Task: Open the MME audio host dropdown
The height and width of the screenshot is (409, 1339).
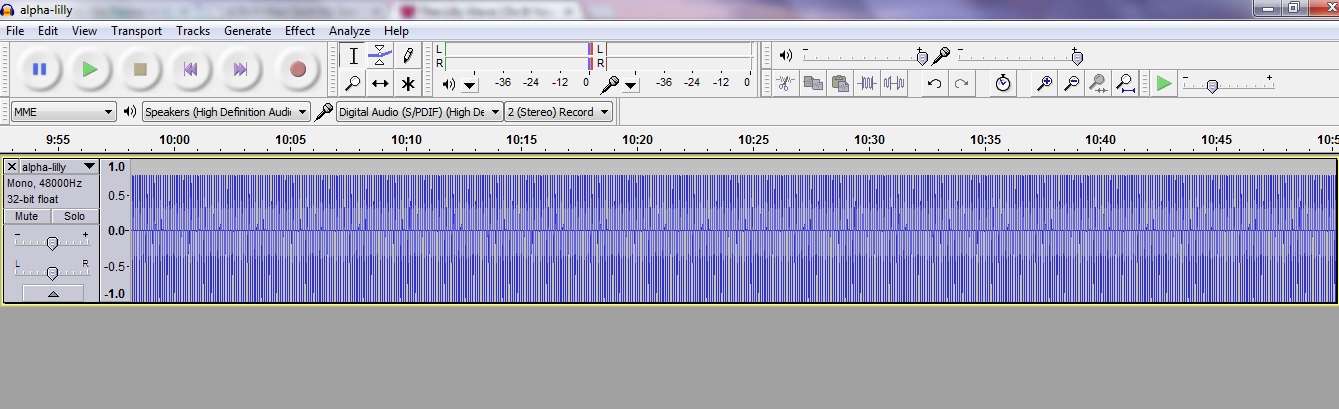Action: point(64,112)
